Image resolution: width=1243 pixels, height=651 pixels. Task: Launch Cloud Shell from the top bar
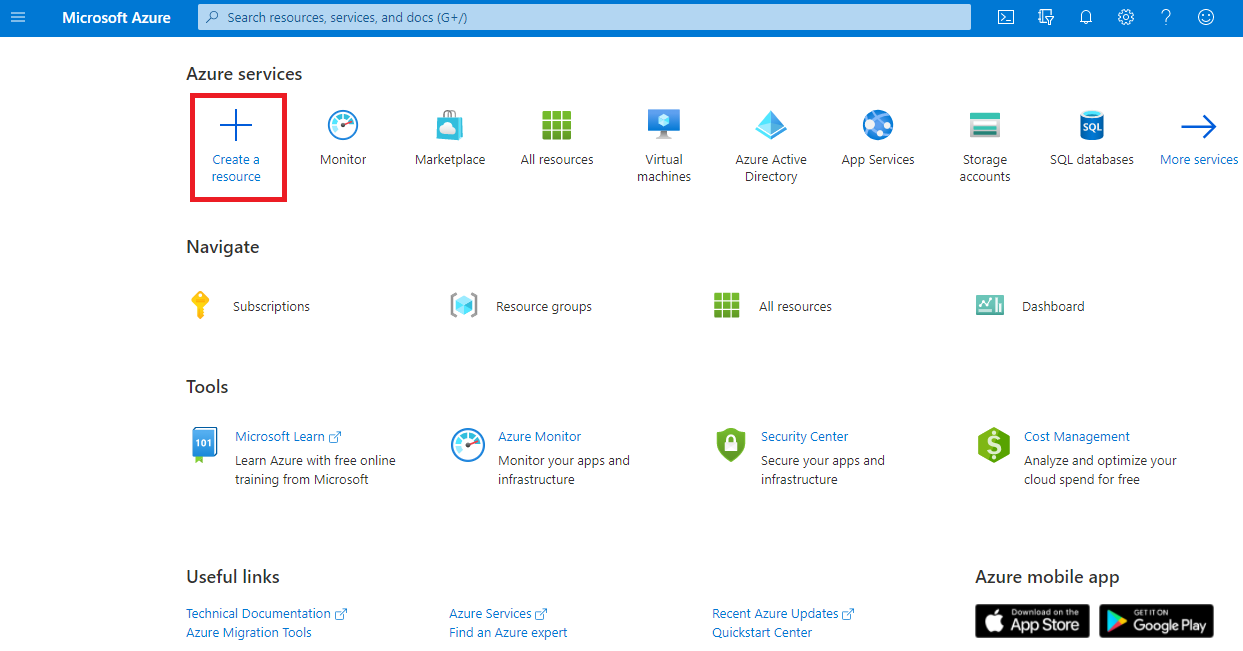click(x=1007, y=17)
